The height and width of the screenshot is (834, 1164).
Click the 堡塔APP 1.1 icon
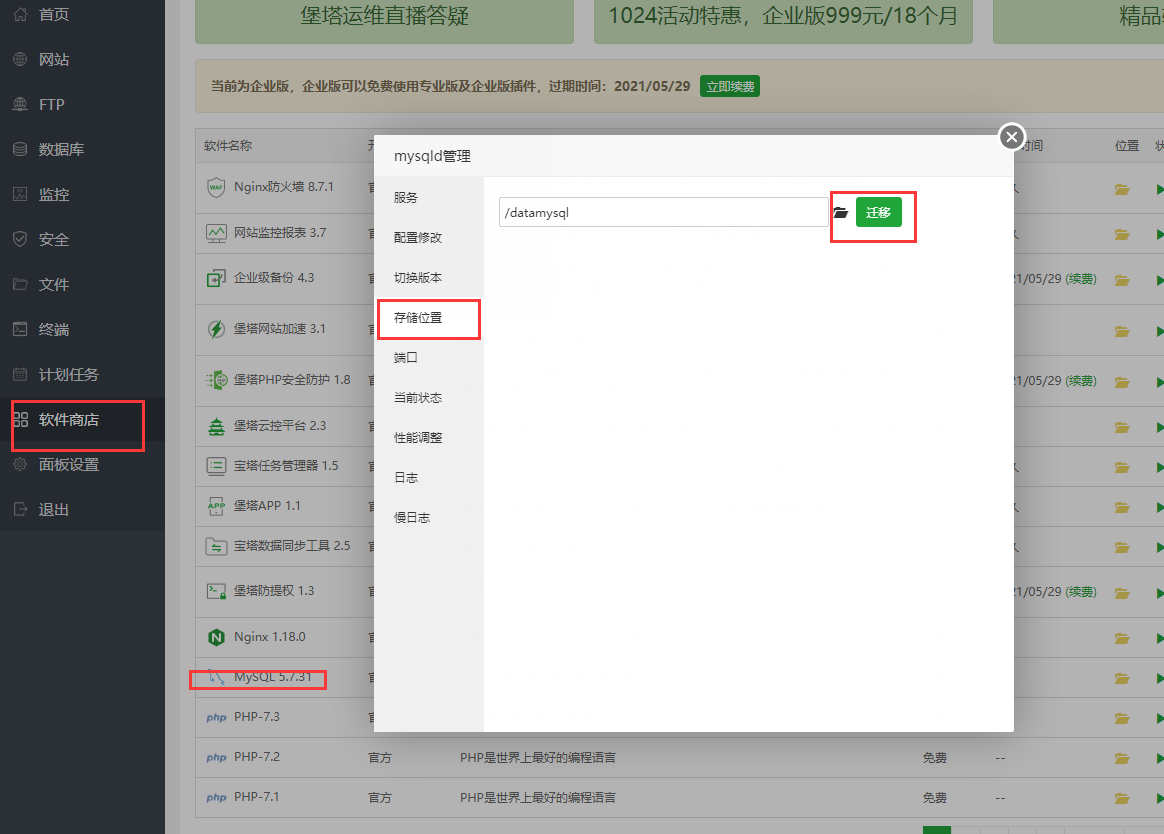216,506
